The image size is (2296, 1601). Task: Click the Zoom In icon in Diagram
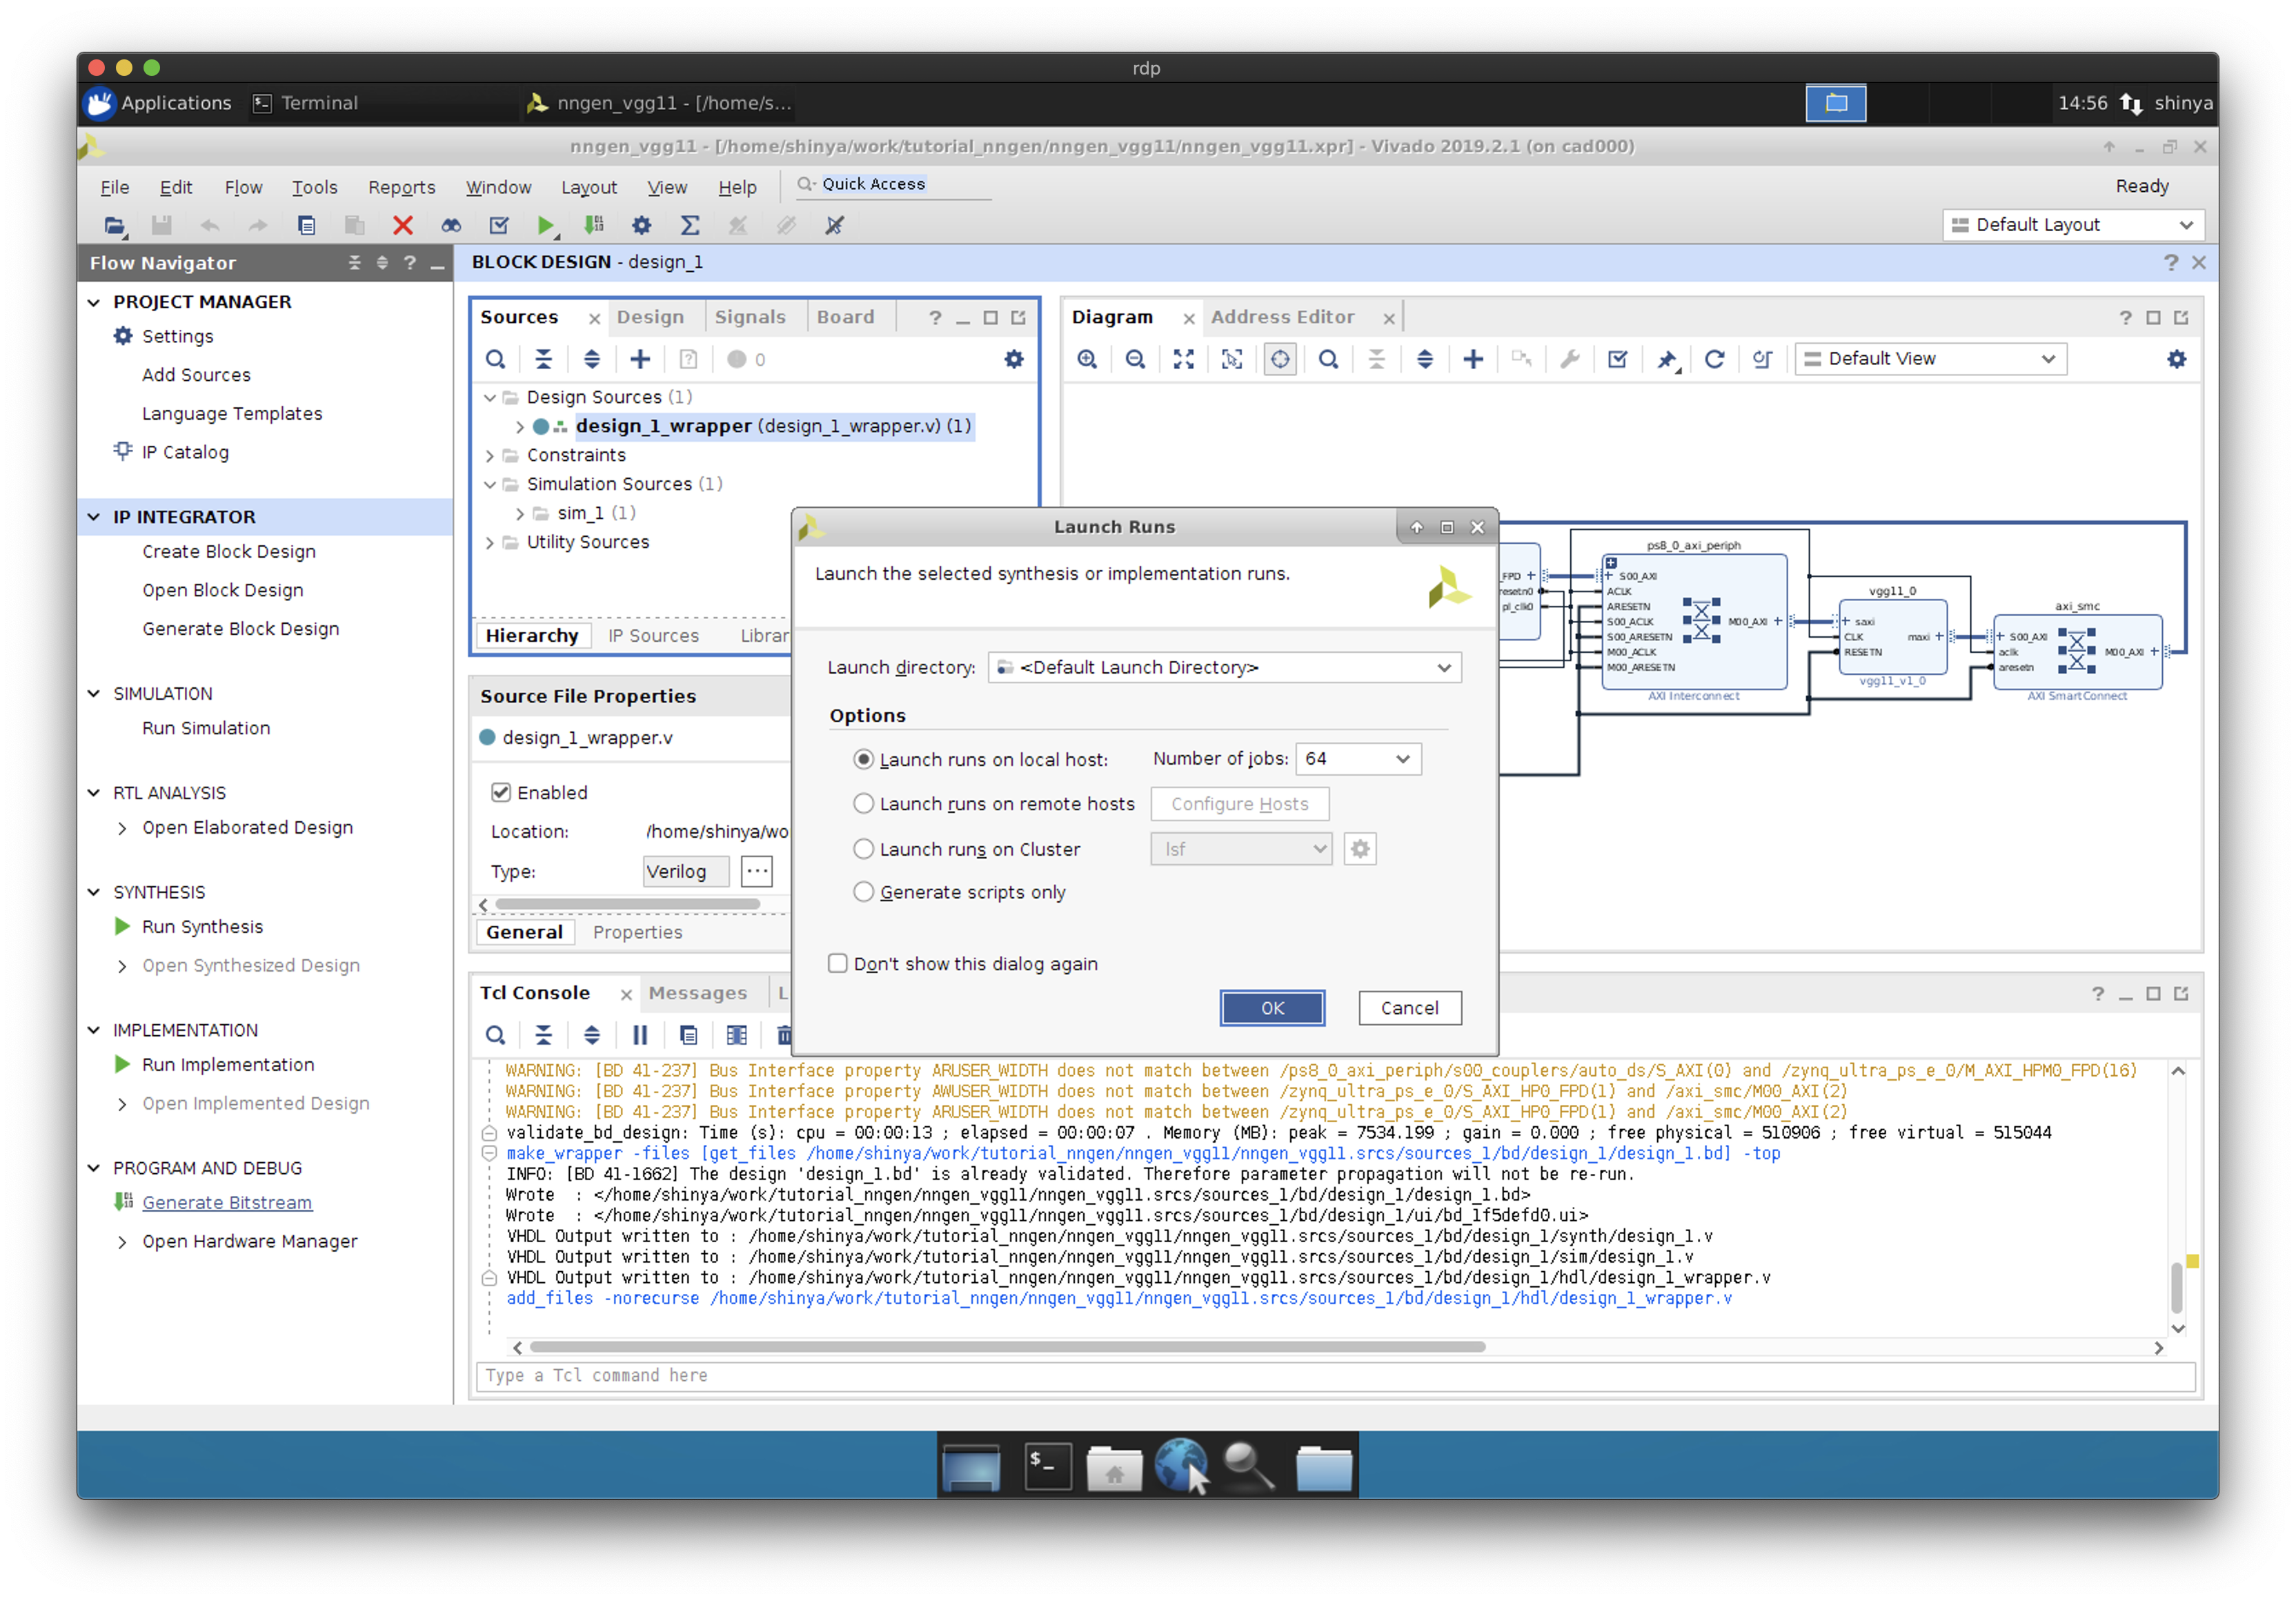click(x=1087, y=359)
